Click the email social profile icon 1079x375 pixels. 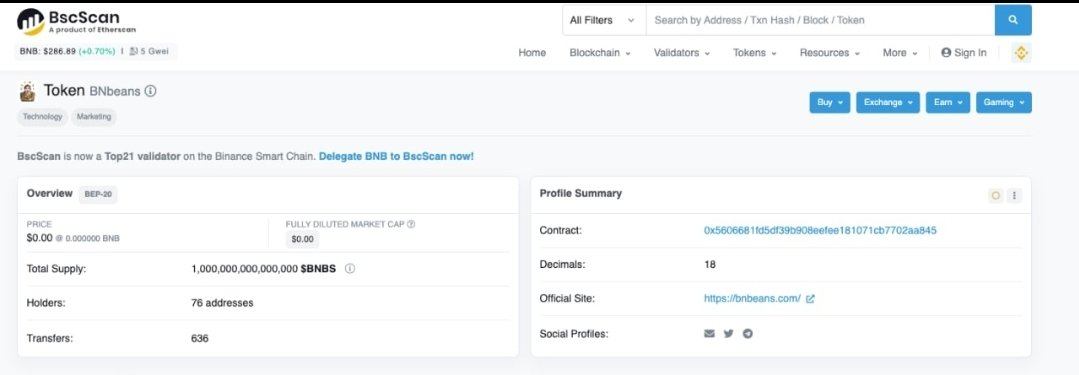pyautogui.click(x=709, y=334)
